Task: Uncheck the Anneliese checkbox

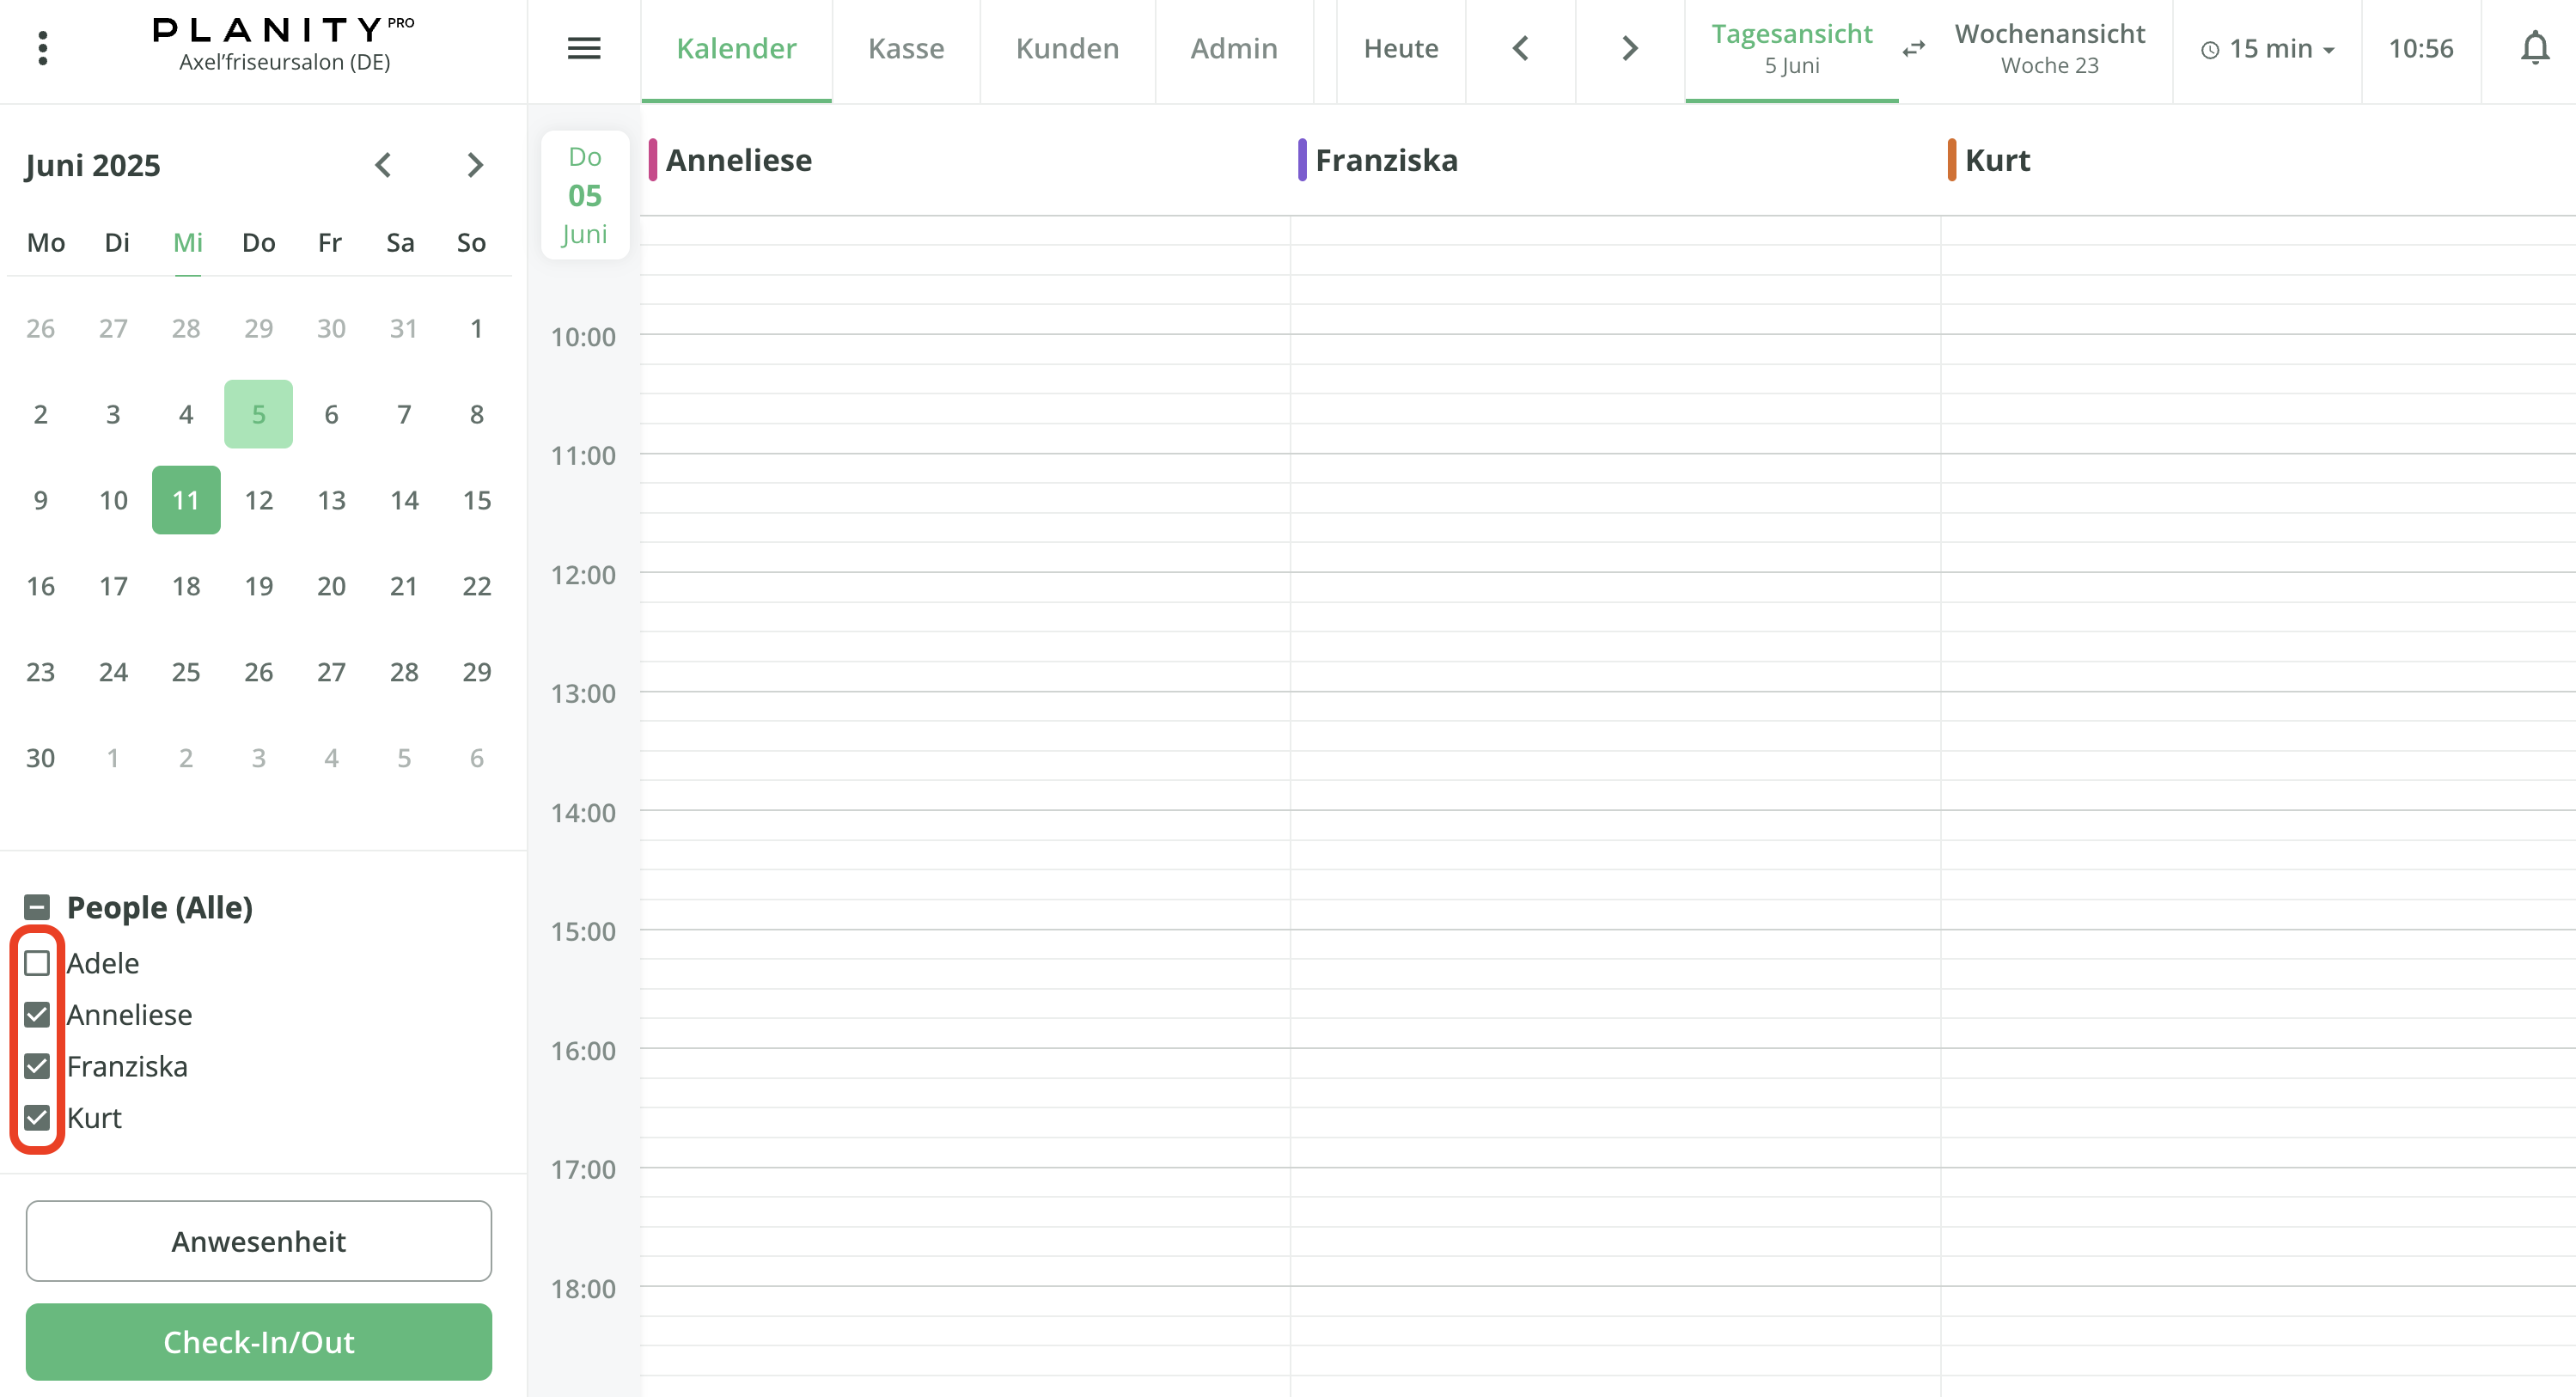Action: (x=37, y=1015)
